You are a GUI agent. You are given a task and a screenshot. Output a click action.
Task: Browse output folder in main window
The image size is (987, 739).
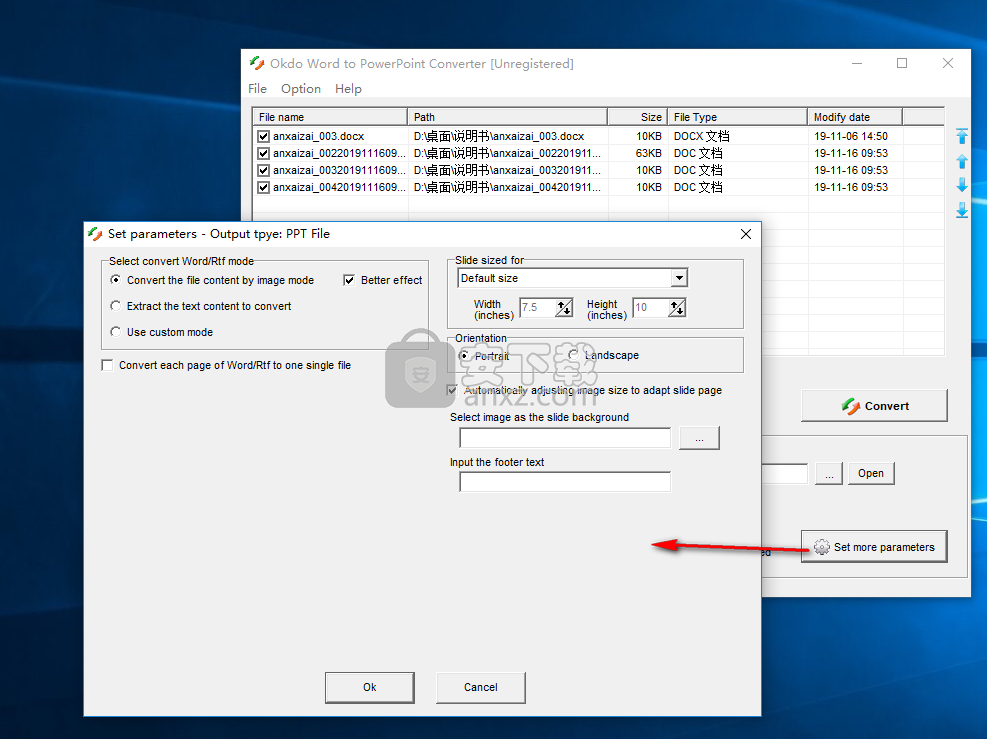click(x=829, y=473)
